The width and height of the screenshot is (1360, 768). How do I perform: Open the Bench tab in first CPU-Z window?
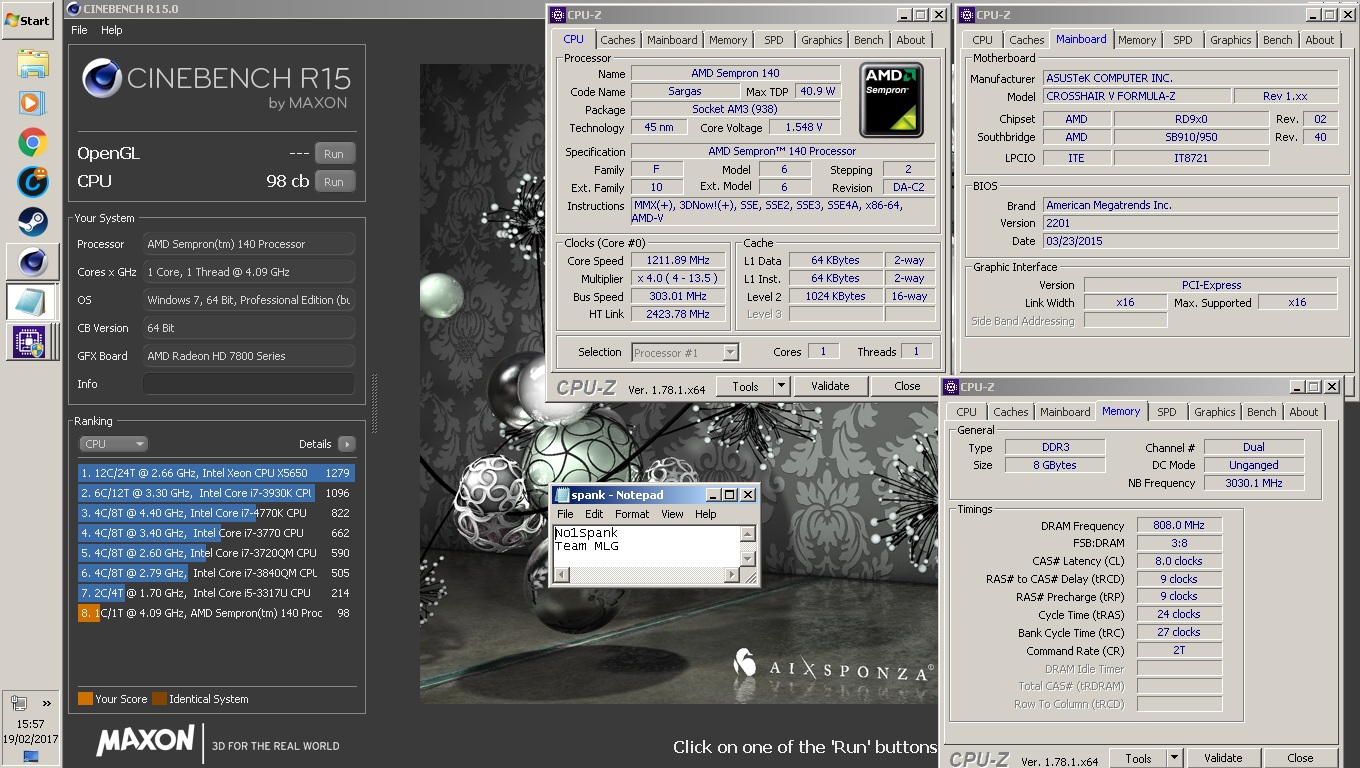(x=869, y=40)
